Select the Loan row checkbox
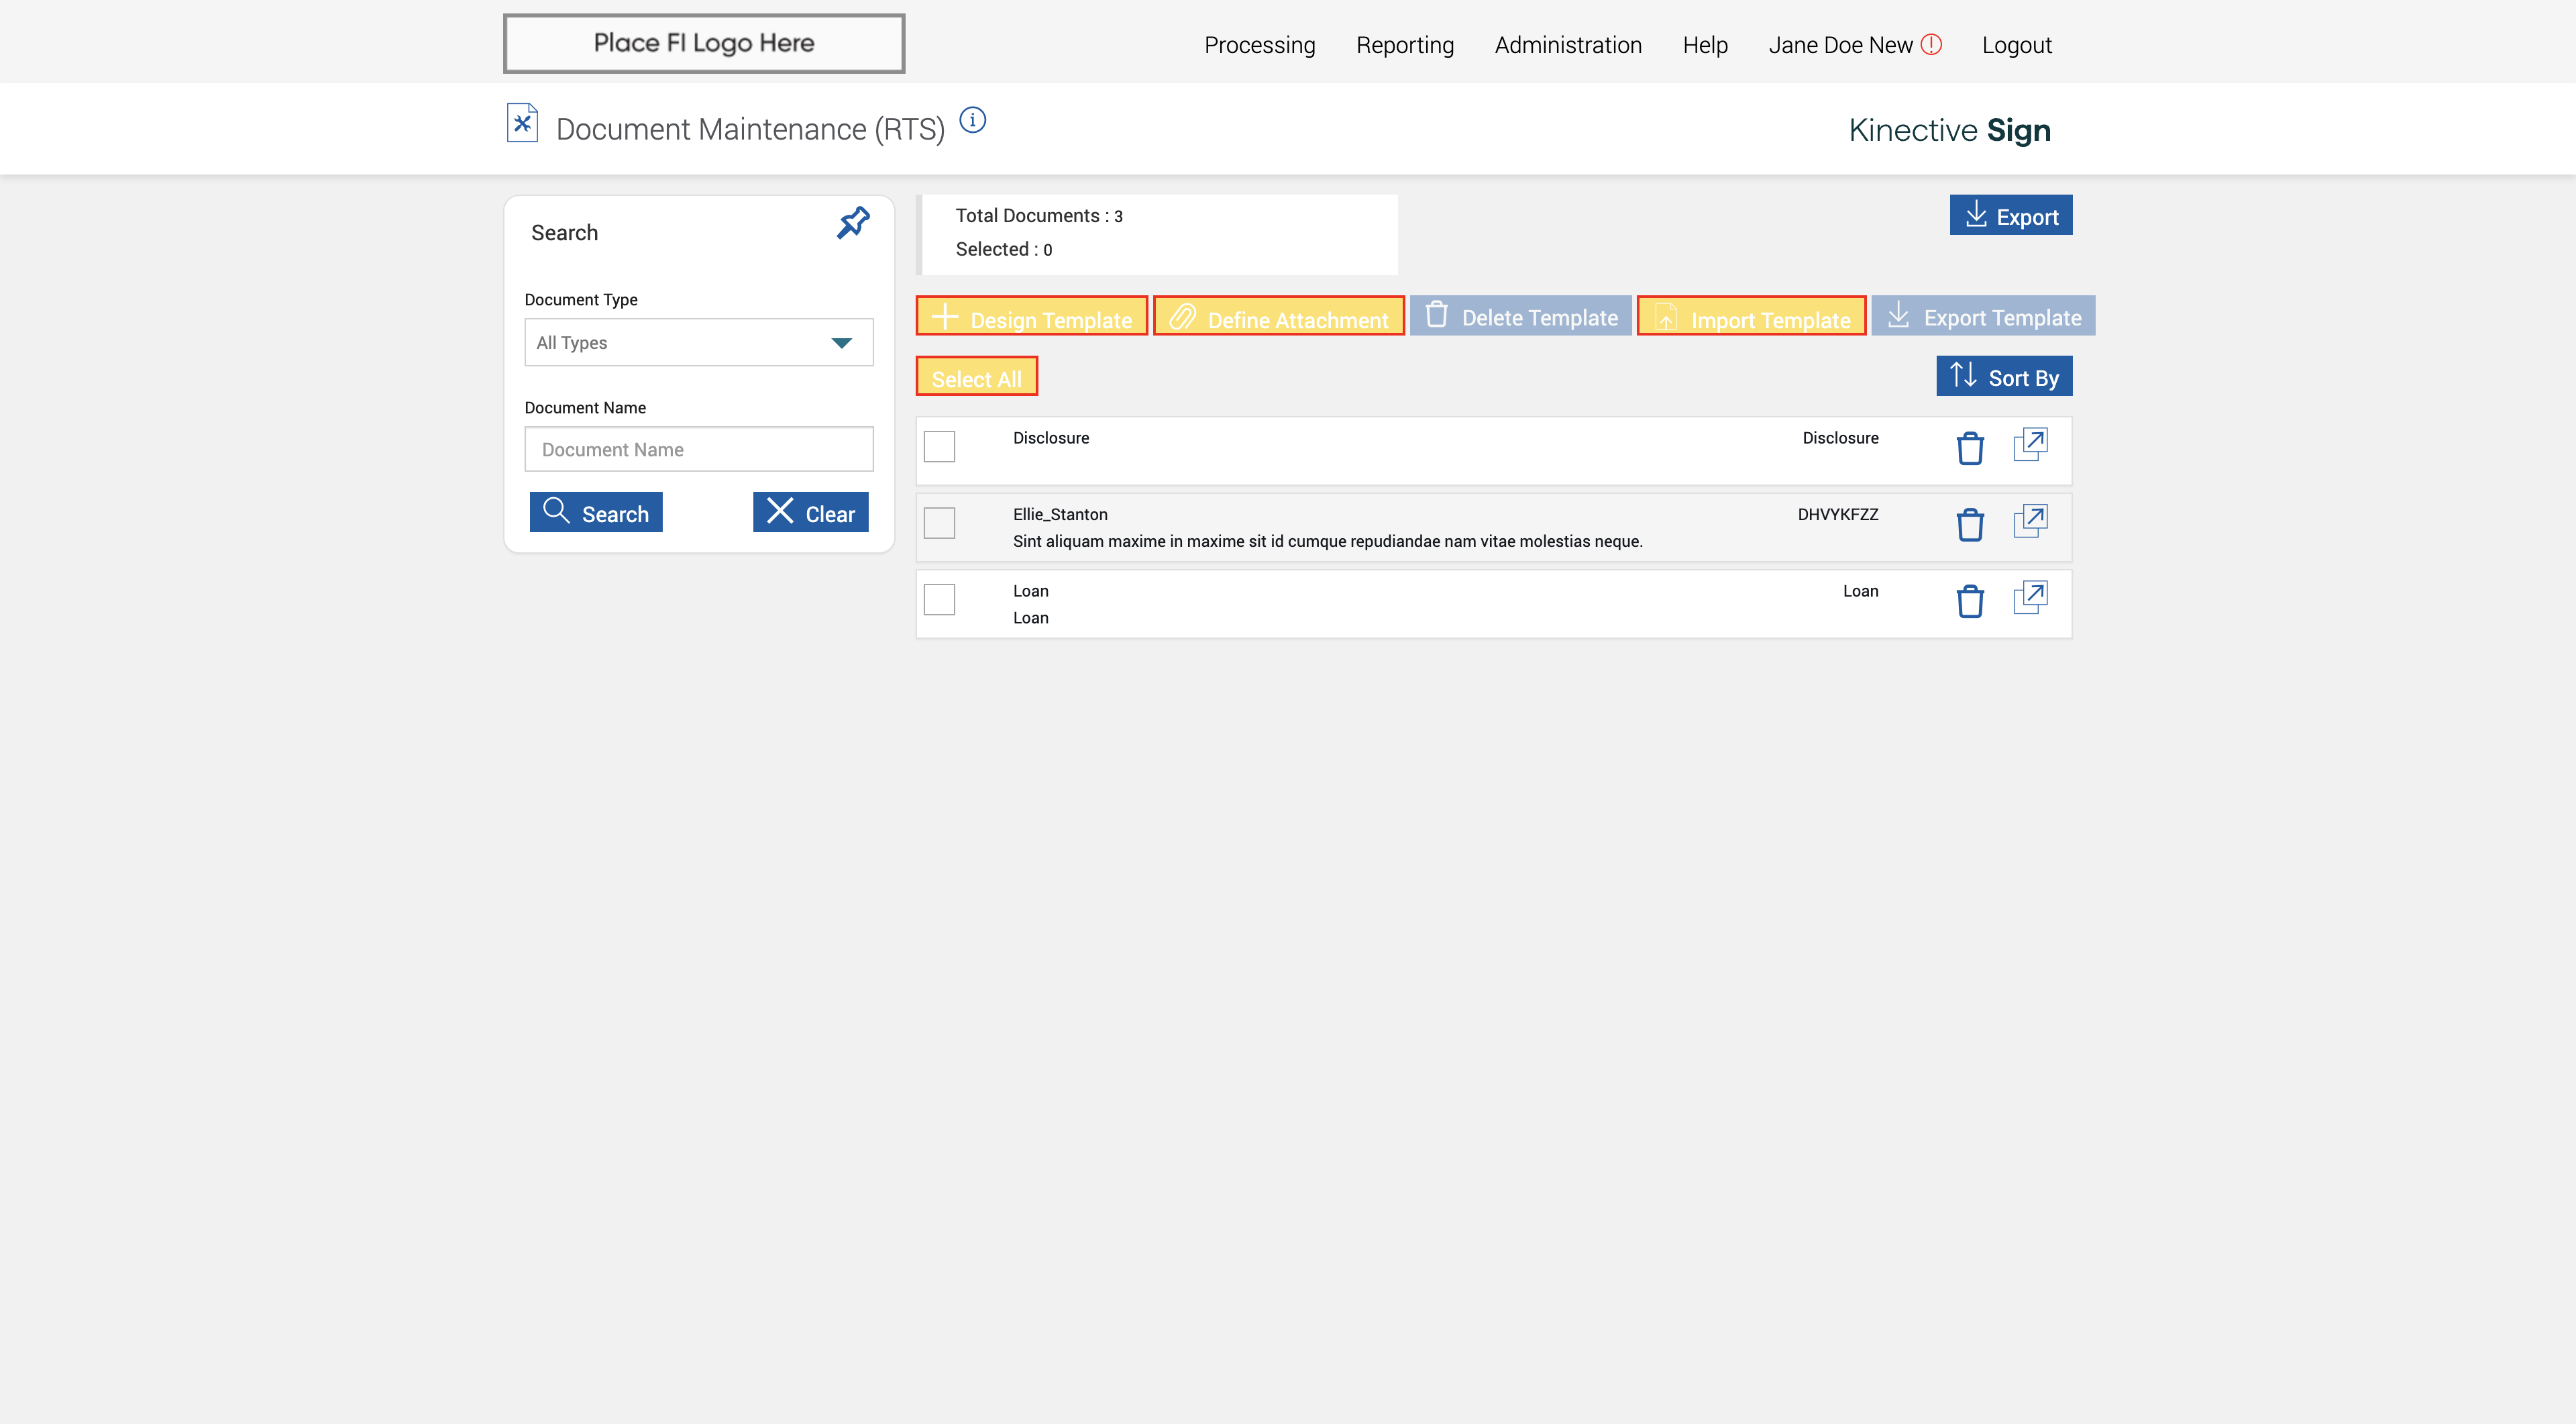2576x1424 pixels. click(x=939, y=600)
